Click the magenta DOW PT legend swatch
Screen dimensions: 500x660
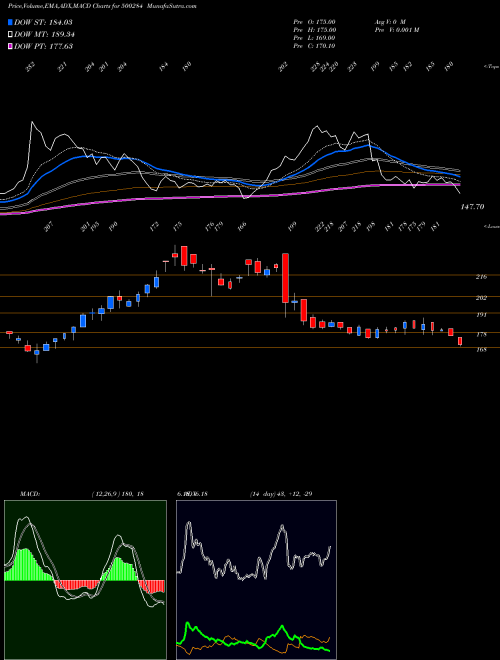(x=10, y=46)
